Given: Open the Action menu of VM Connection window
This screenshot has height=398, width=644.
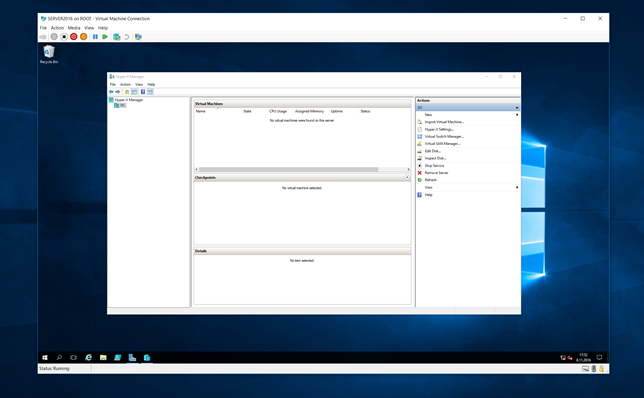Looking at the screenshot, I should [57, 28].
